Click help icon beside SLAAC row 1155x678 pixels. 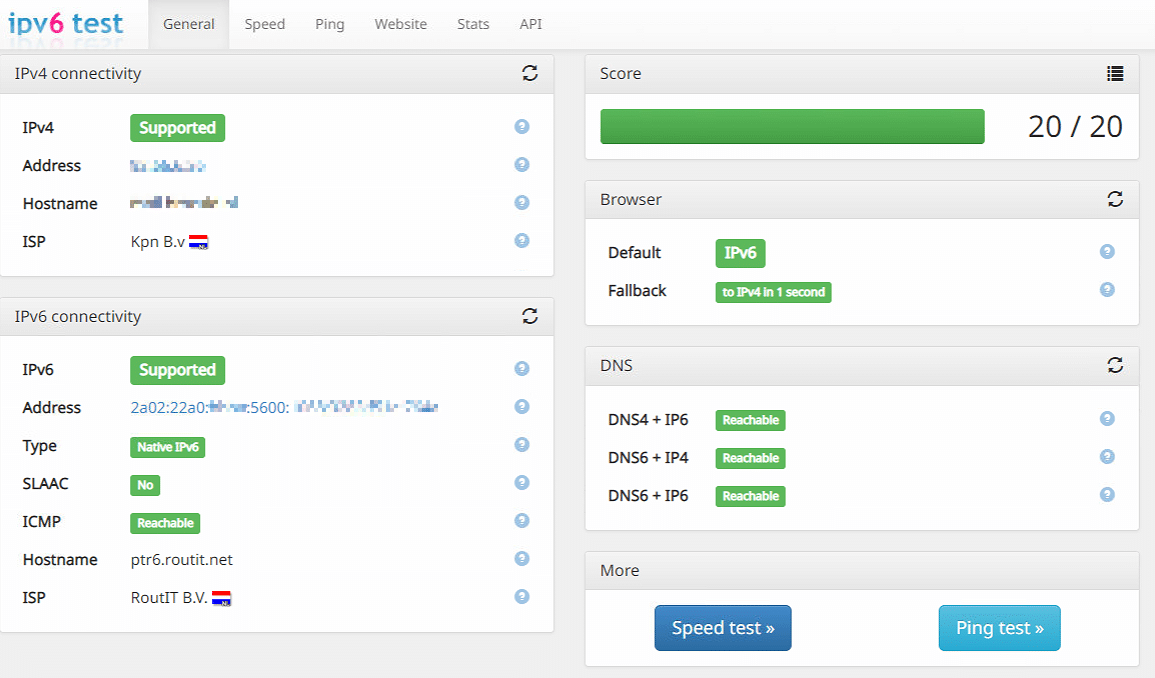pyautogui.click(x=521, y=483)
